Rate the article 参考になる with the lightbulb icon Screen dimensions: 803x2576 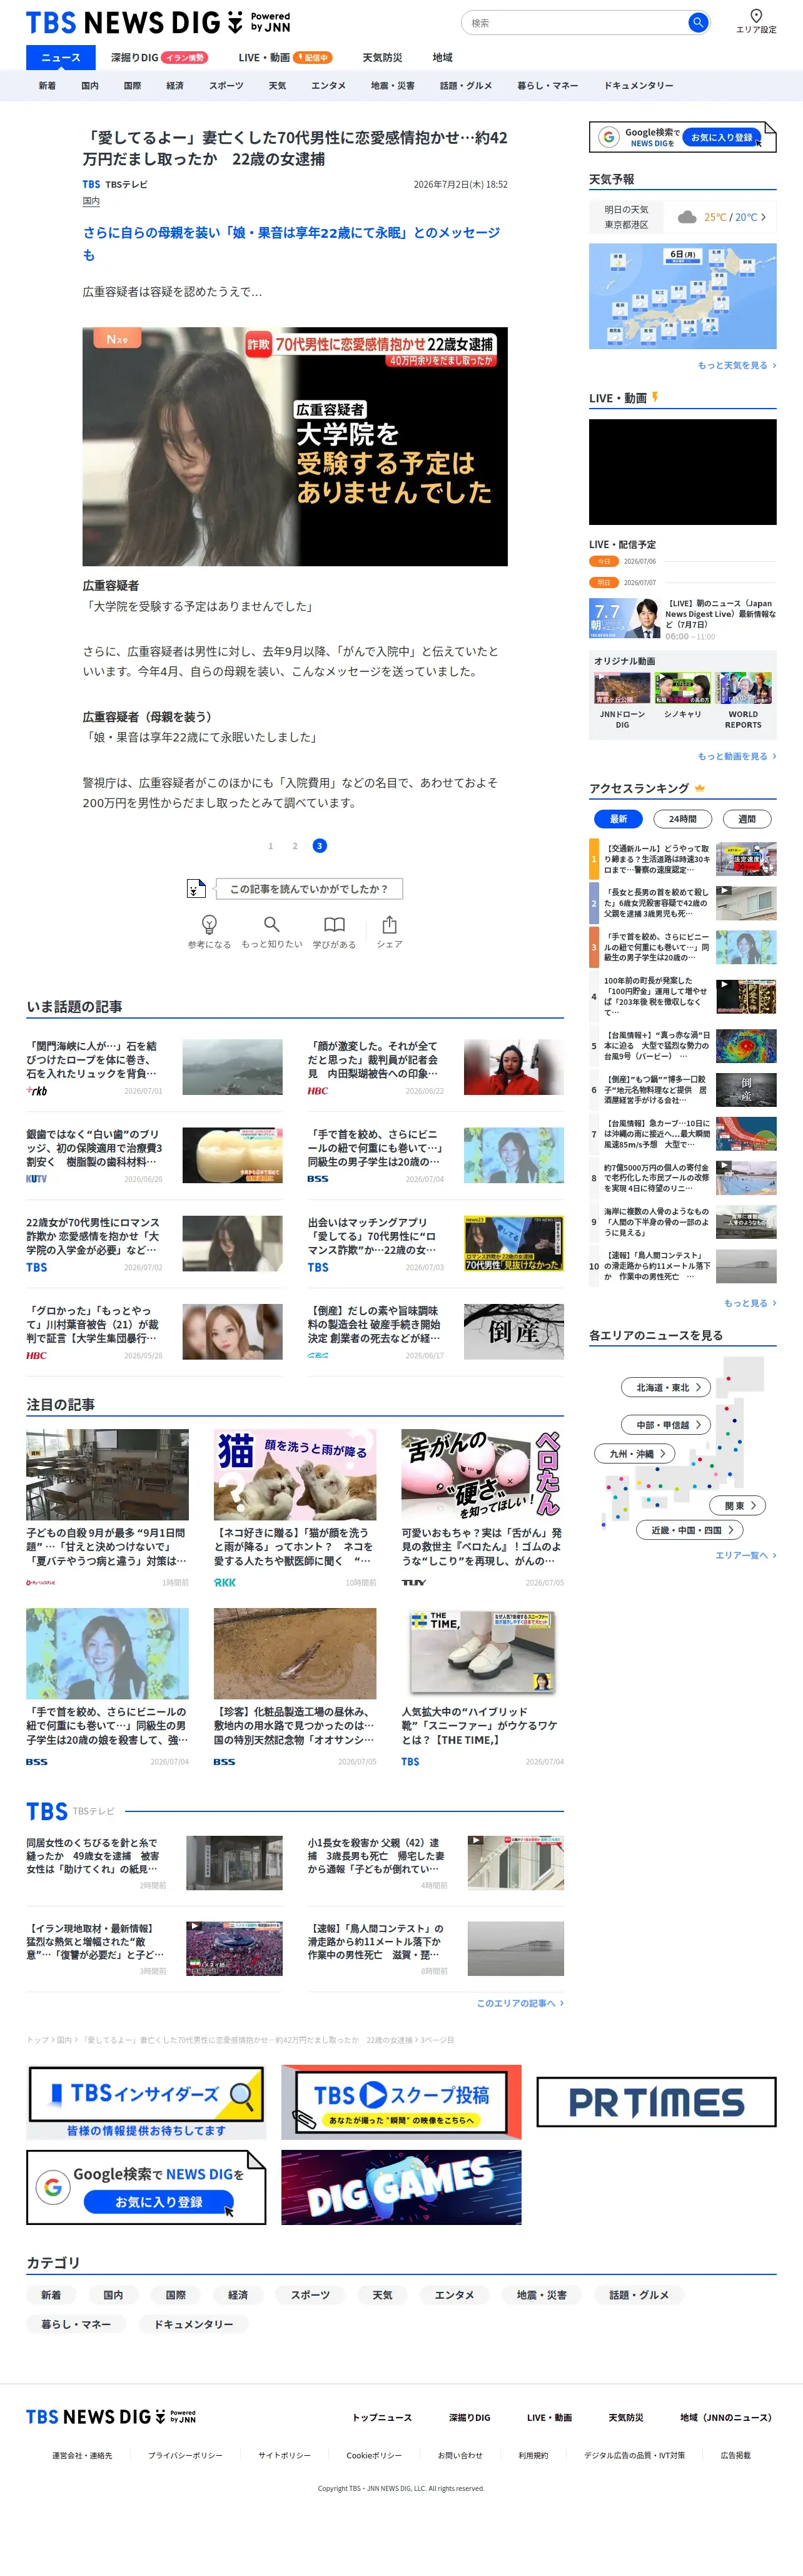click(209, 931)
